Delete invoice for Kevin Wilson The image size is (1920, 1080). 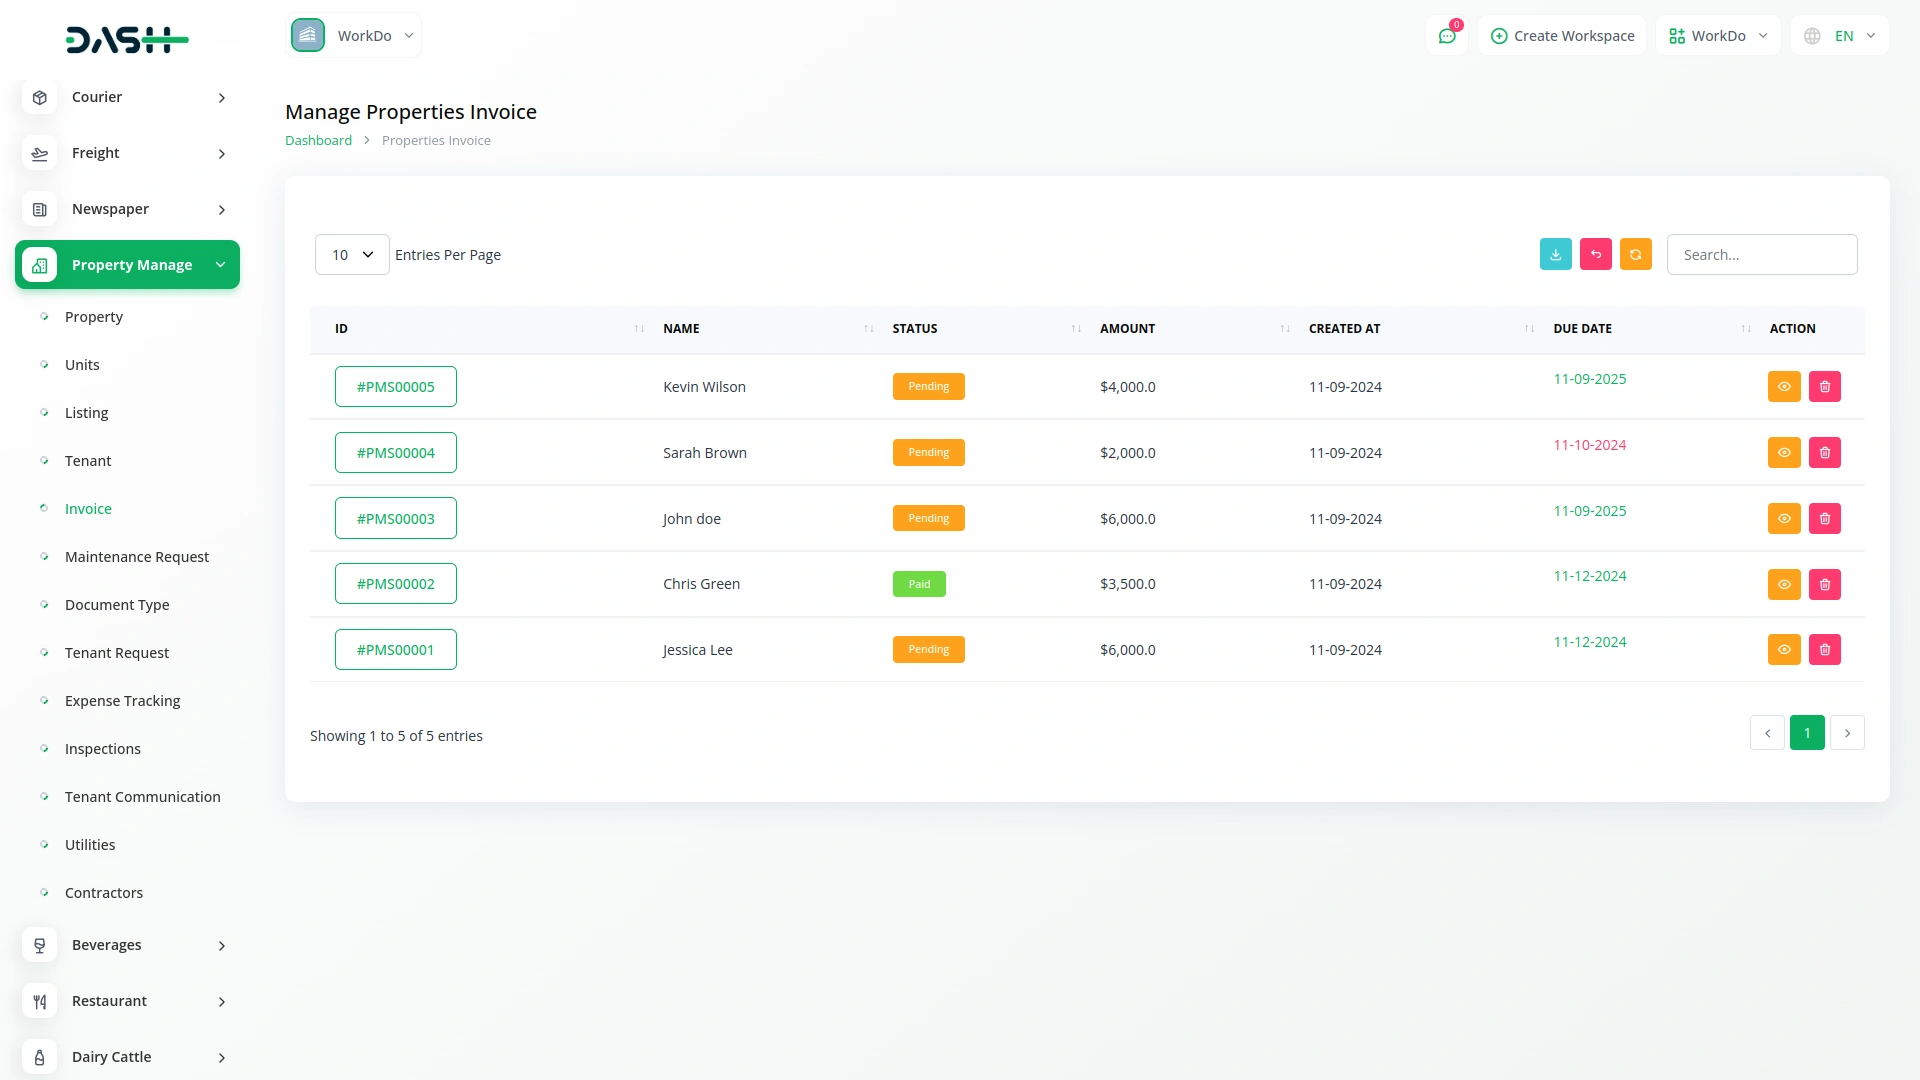click(x=1824, y=387)
